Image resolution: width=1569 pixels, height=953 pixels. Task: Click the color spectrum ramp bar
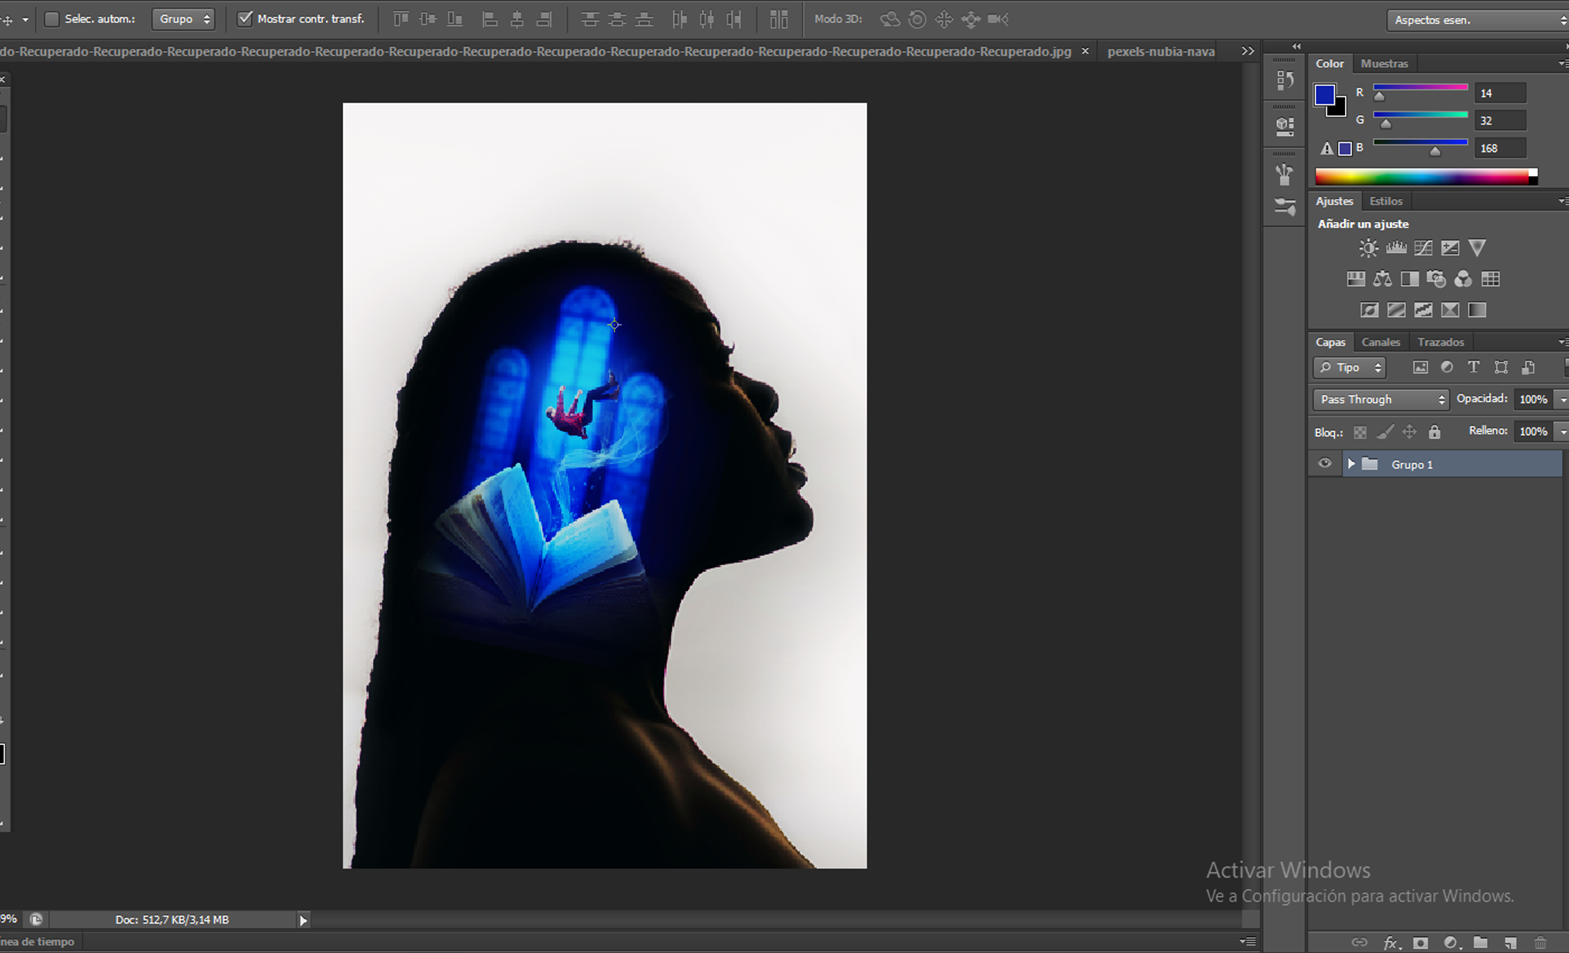(x=1426, y=177)
